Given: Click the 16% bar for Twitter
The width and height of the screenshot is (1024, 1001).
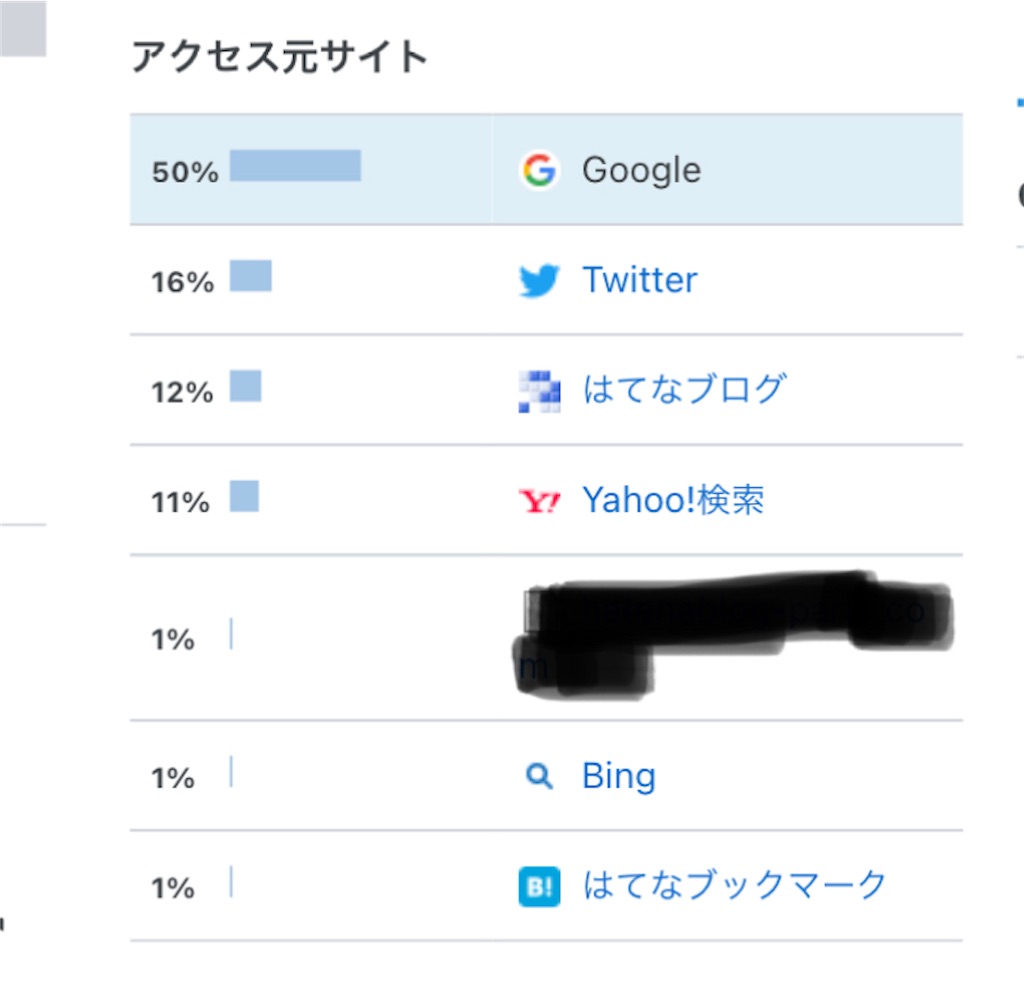Looking at the screenshot, I should point(251,276).
